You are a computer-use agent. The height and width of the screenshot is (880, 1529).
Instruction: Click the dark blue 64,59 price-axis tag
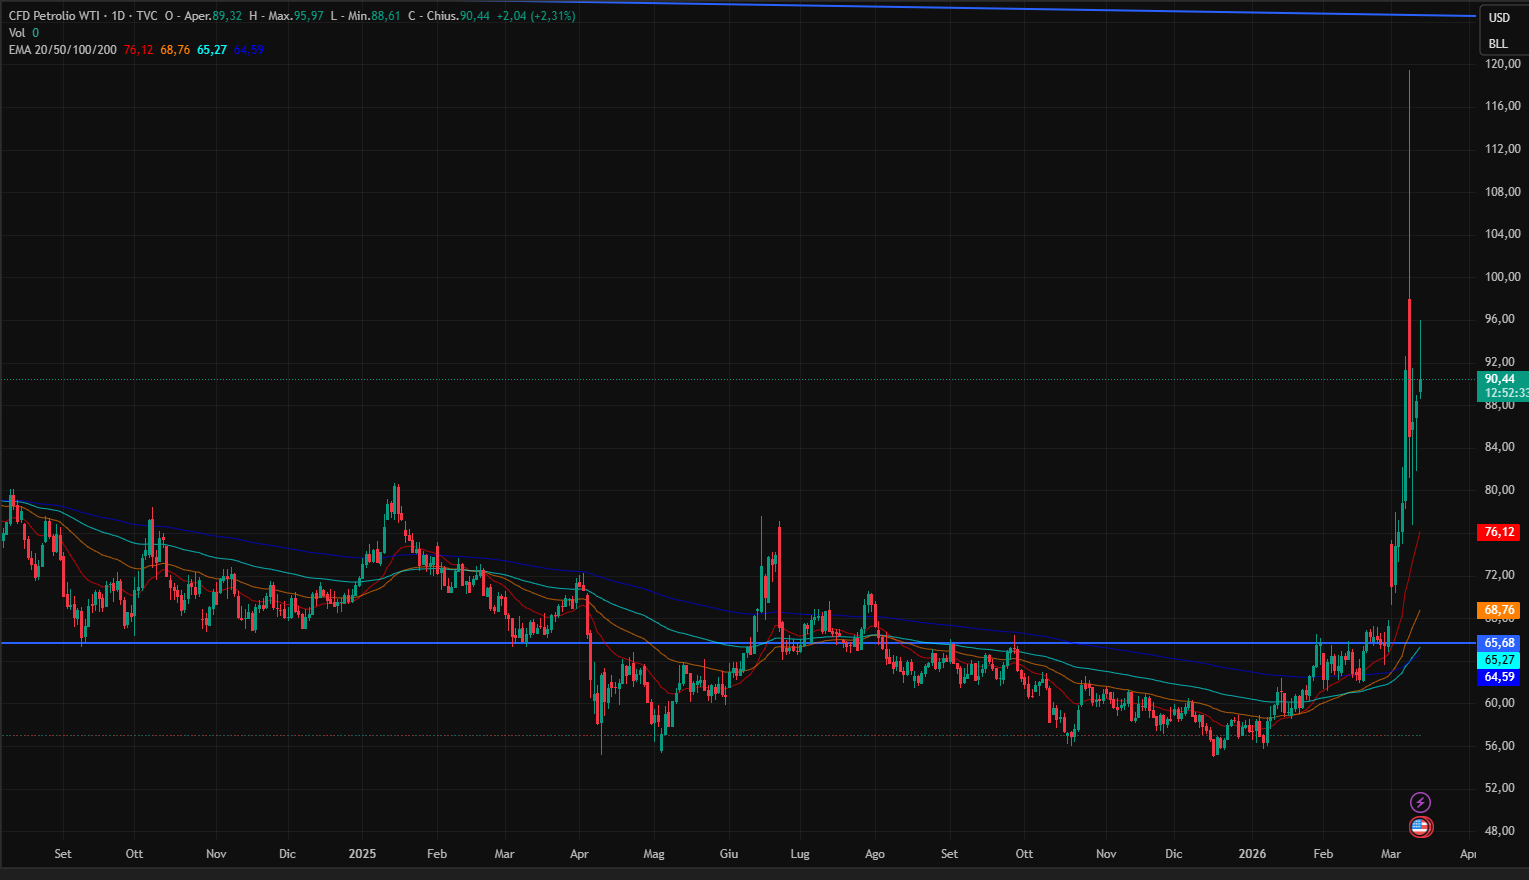[1498, 677]
